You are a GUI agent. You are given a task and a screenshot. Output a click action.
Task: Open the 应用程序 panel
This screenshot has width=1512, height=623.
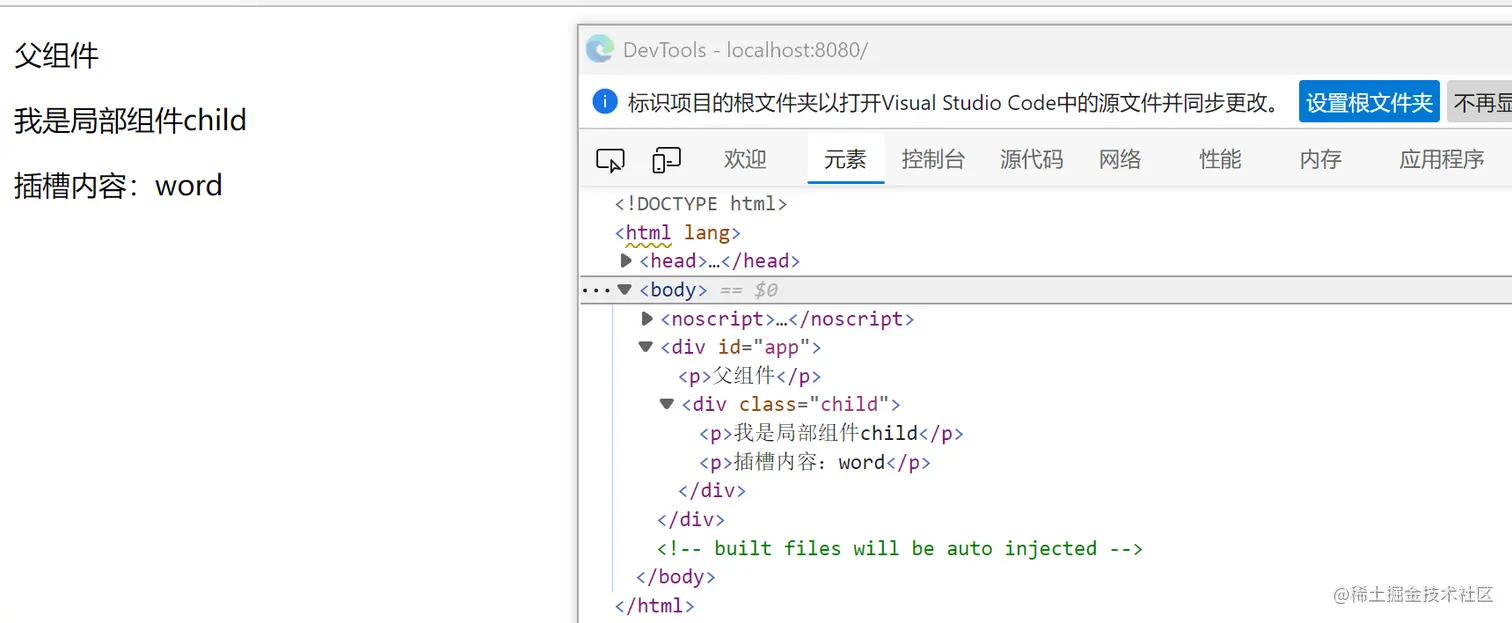(x=1441, y=159)
